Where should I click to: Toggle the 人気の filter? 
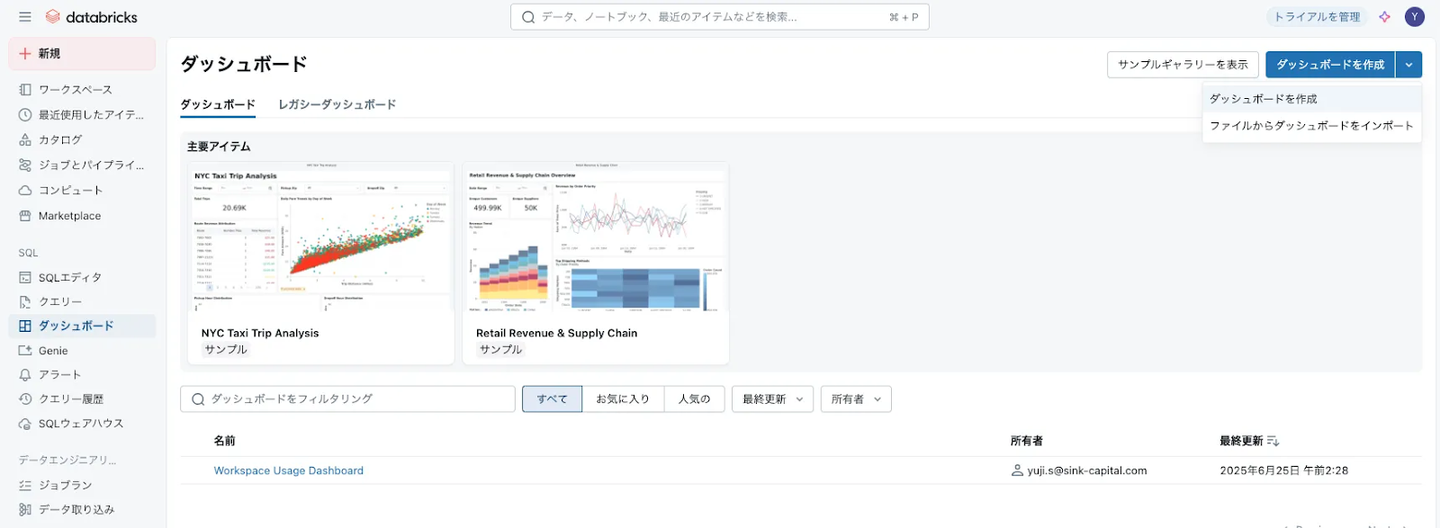pos(694,399)
